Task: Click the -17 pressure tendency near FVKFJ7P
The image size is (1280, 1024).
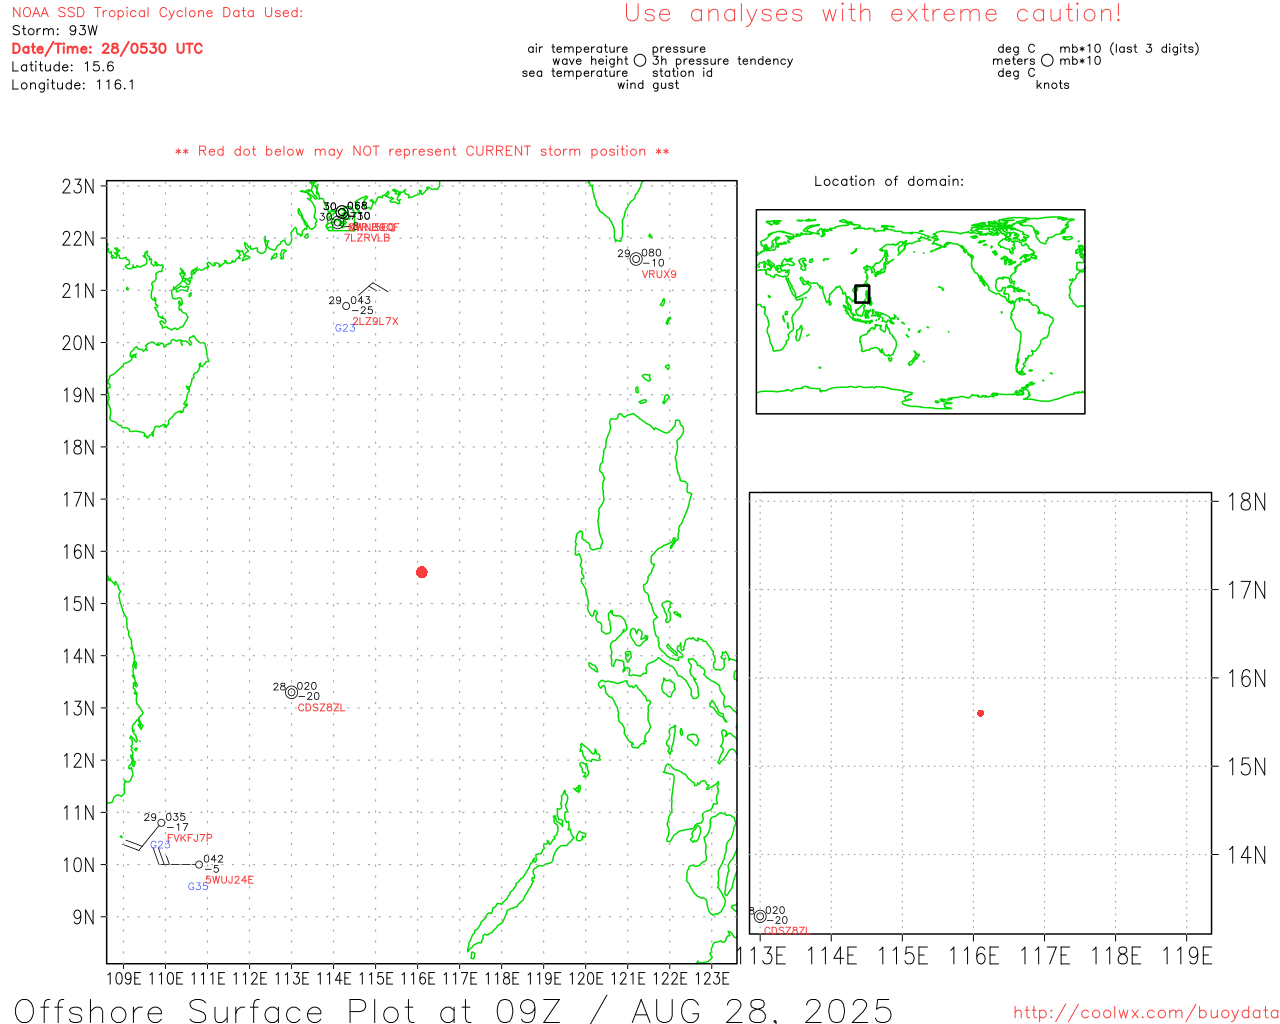Action: click(x=177, y=828)
